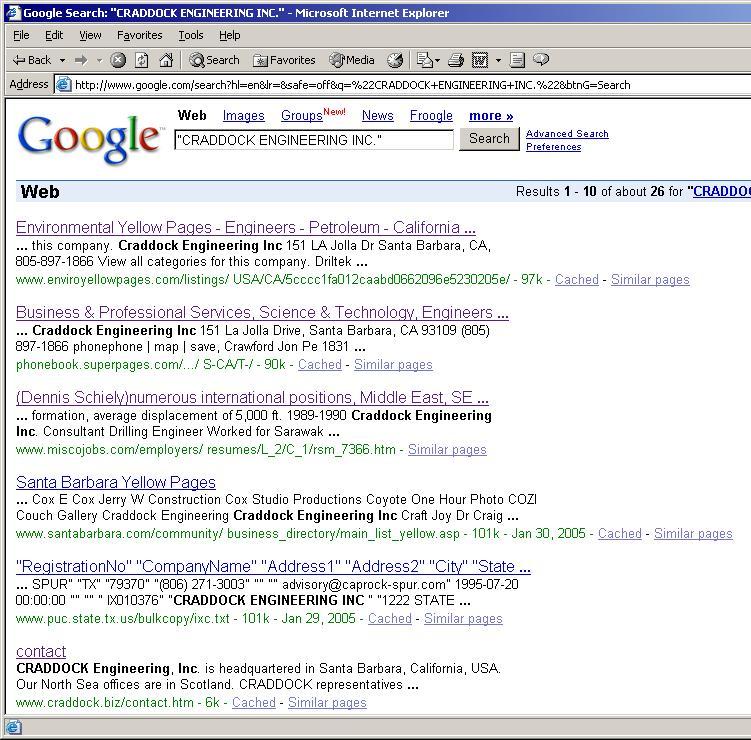Switch to Froogle search tab
Image resolution: width=751 pixels, height=740 pixels.
(x=431, y=115)
